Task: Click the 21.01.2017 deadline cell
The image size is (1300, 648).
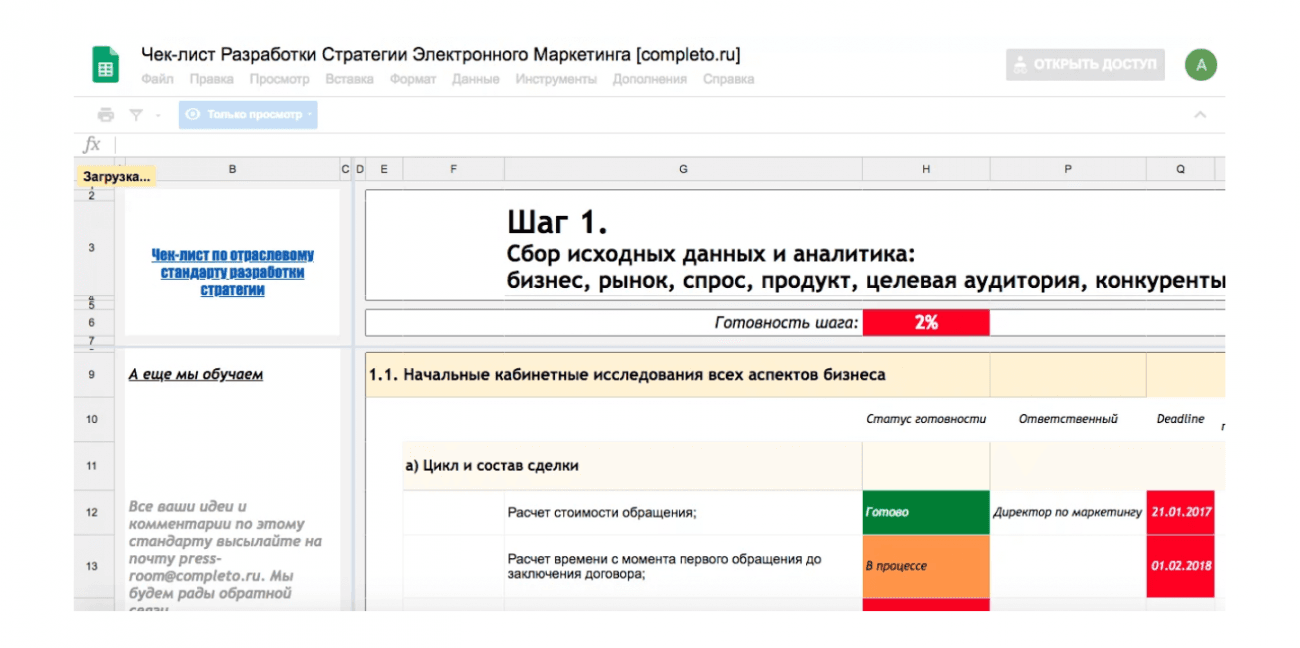Action: pos(1180,513)
